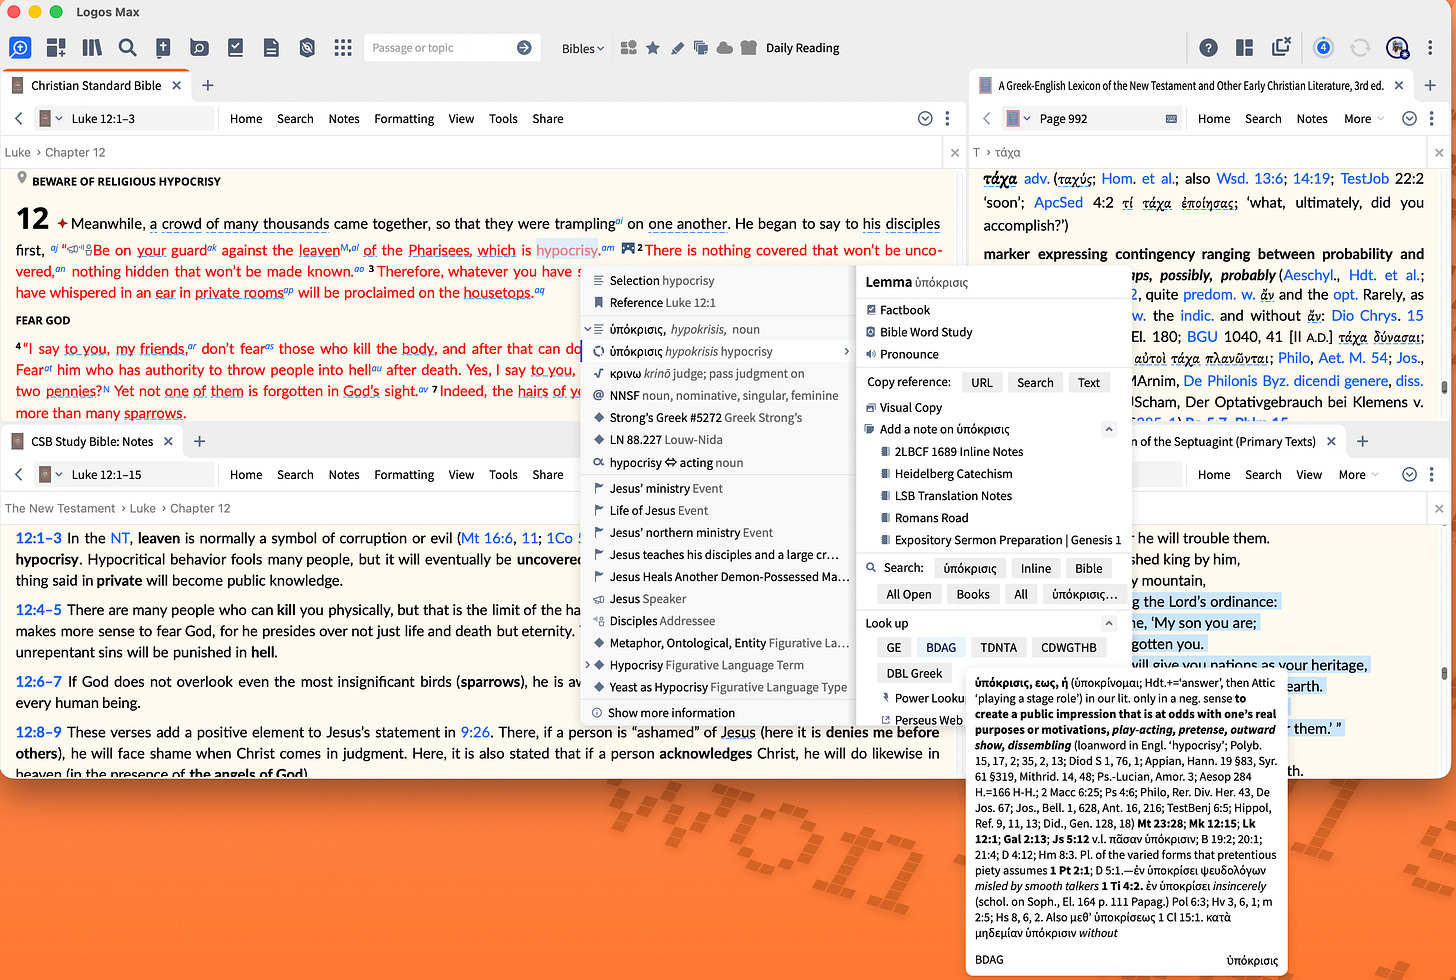Open the shield guides icon in toolbar

click(x=307, y=47)
